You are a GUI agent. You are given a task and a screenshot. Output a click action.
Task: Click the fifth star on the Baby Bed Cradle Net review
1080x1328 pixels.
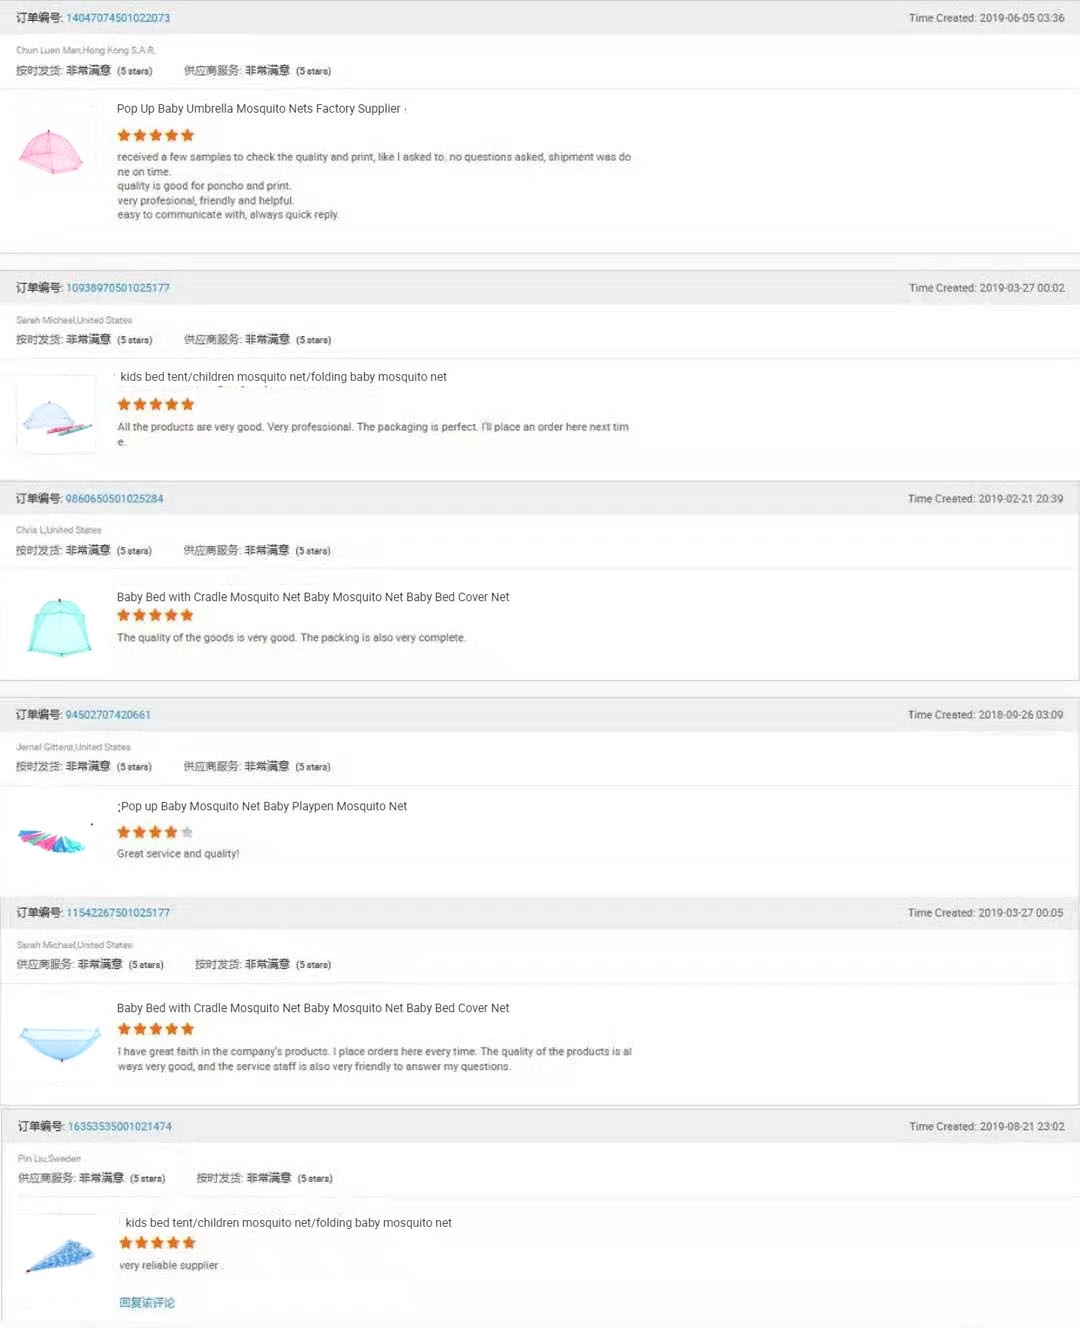pos(186,615)
